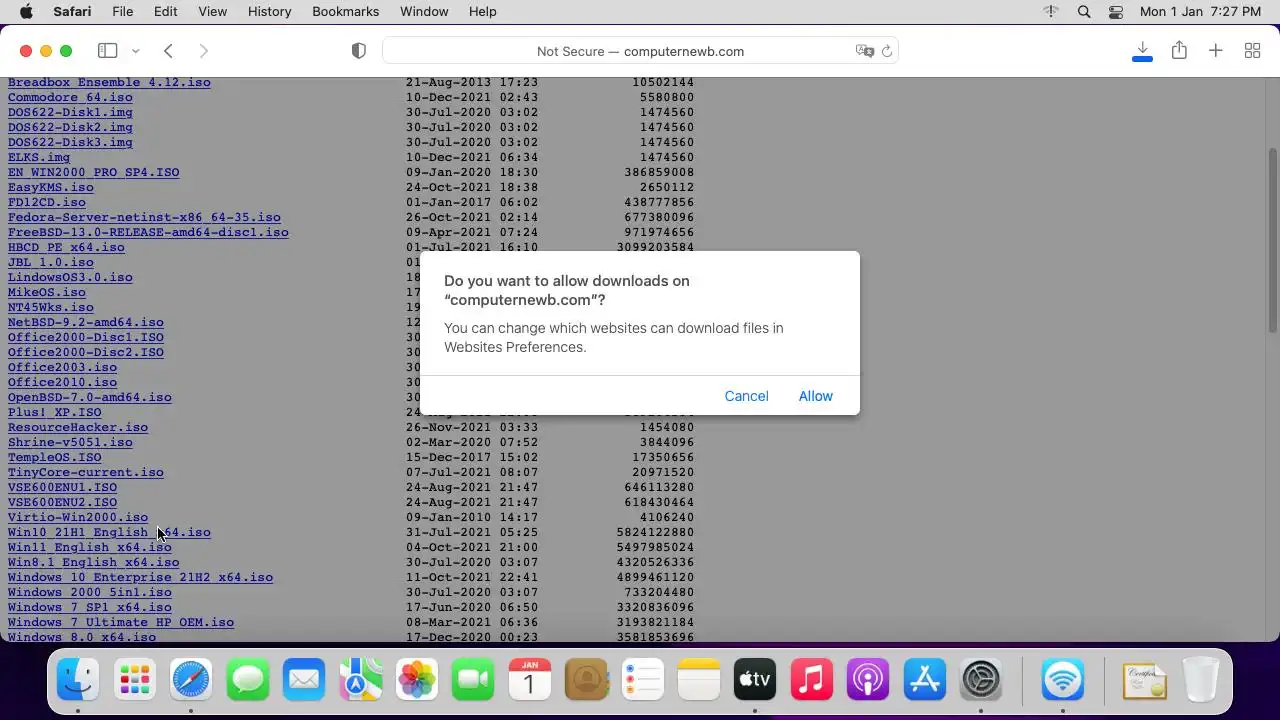The height and width of the screenshot is (720, 1280).
Task: Click the page vertical scrollbar
Action: pyautogui.click(x=1272, y=240)
